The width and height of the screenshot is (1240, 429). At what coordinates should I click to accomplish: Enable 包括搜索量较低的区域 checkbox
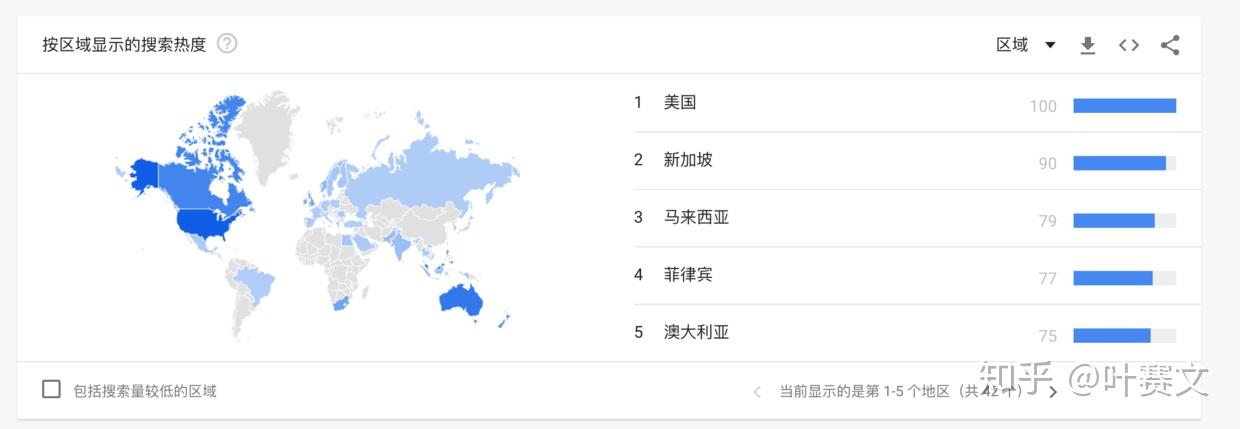click(x=51, y=390)
